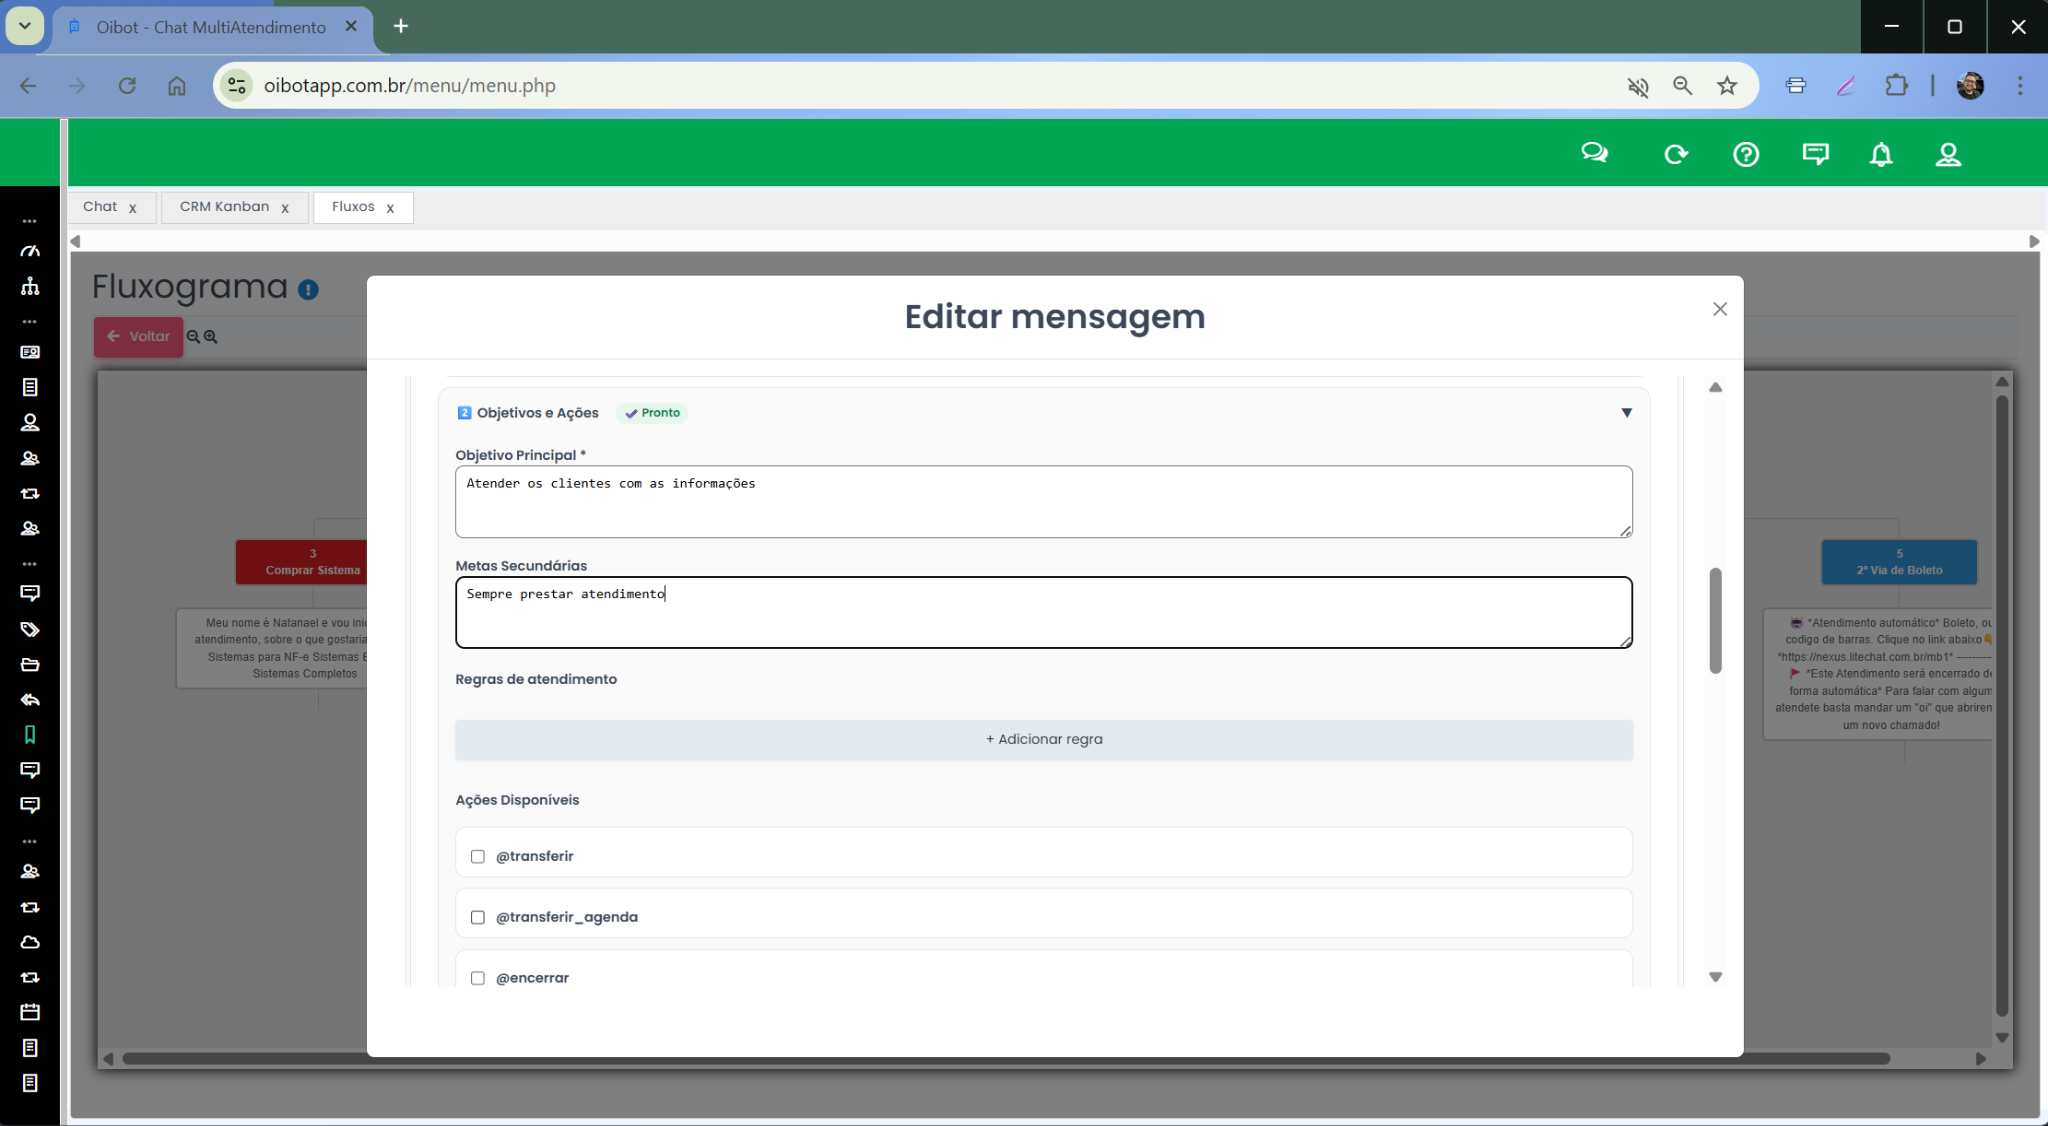Open browser extensions puzzle icon
Image resolution: width=2048 pixels, height=1126 pixels.
[1896, 86]
